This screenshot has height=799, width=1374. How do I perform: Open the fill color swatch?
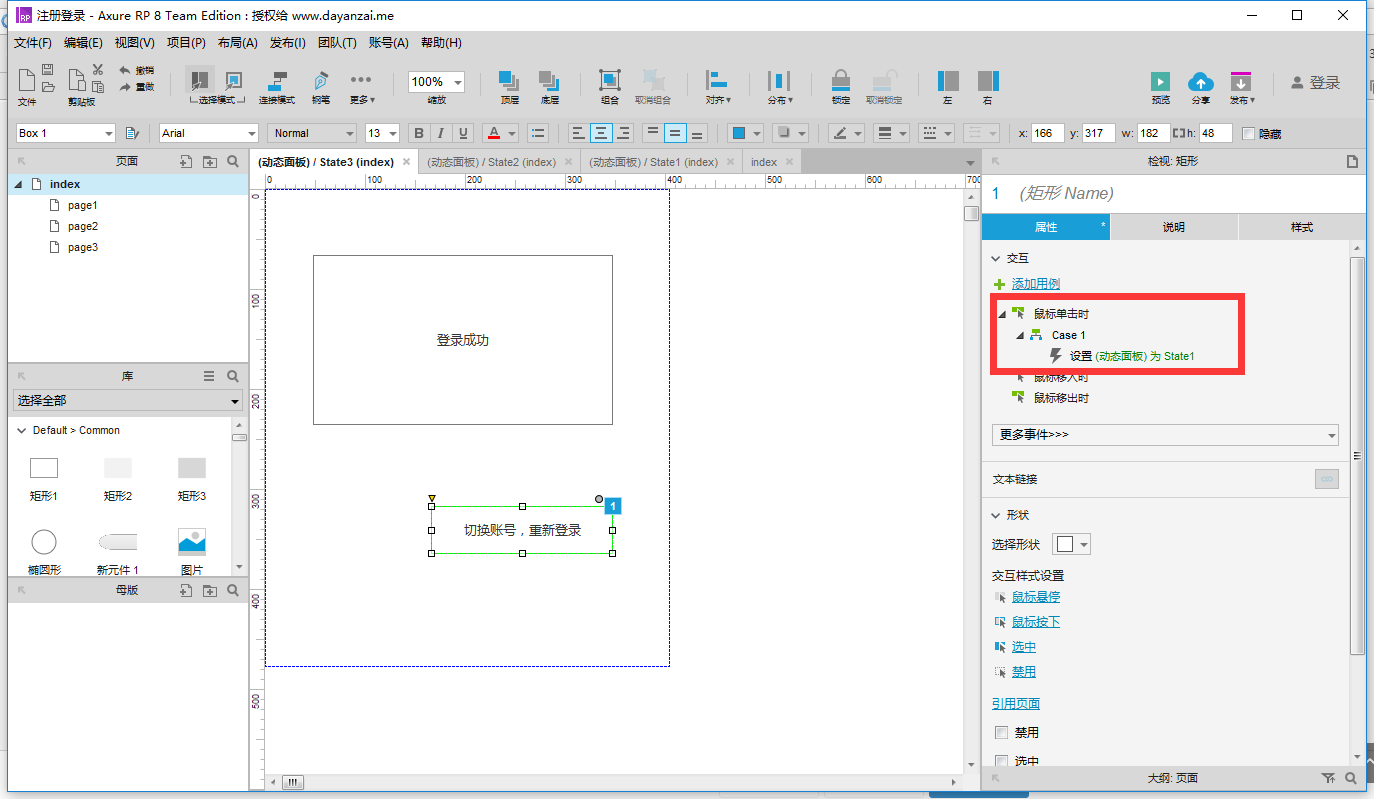point(738,133)
